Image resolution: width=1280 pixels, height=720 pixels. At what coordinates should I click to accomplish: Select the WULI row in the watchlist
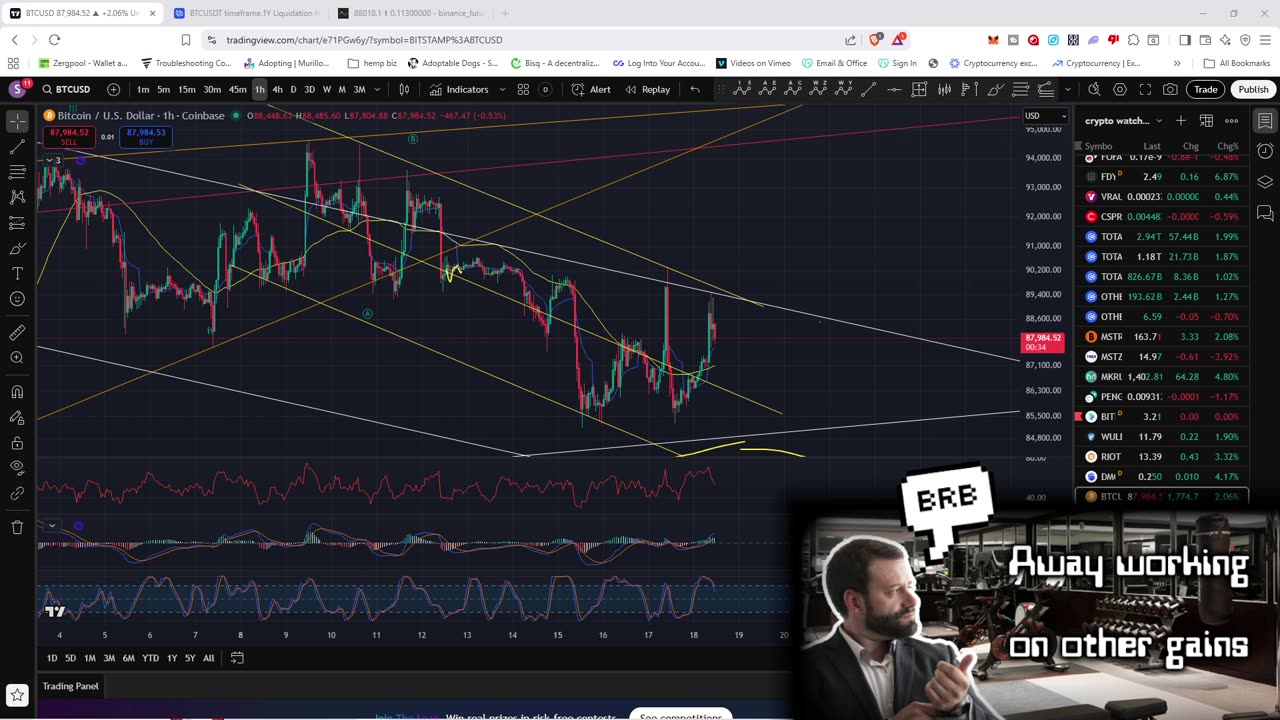[1163, 437]
